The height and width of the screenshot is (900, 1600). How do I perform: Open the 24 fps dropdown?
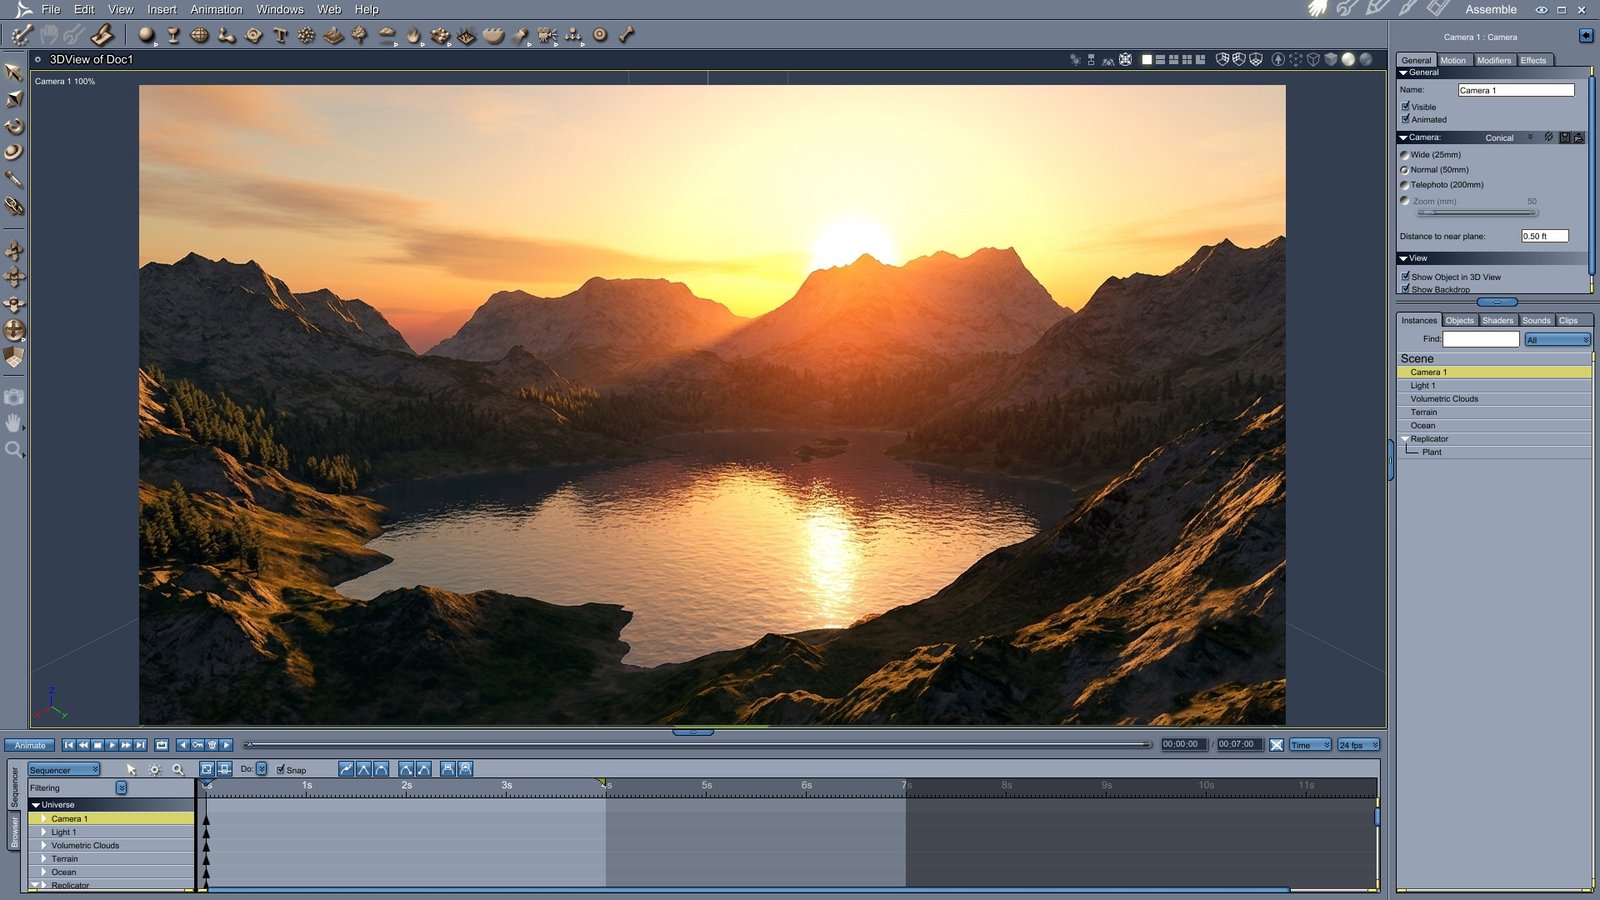[x=1359, y=745]
